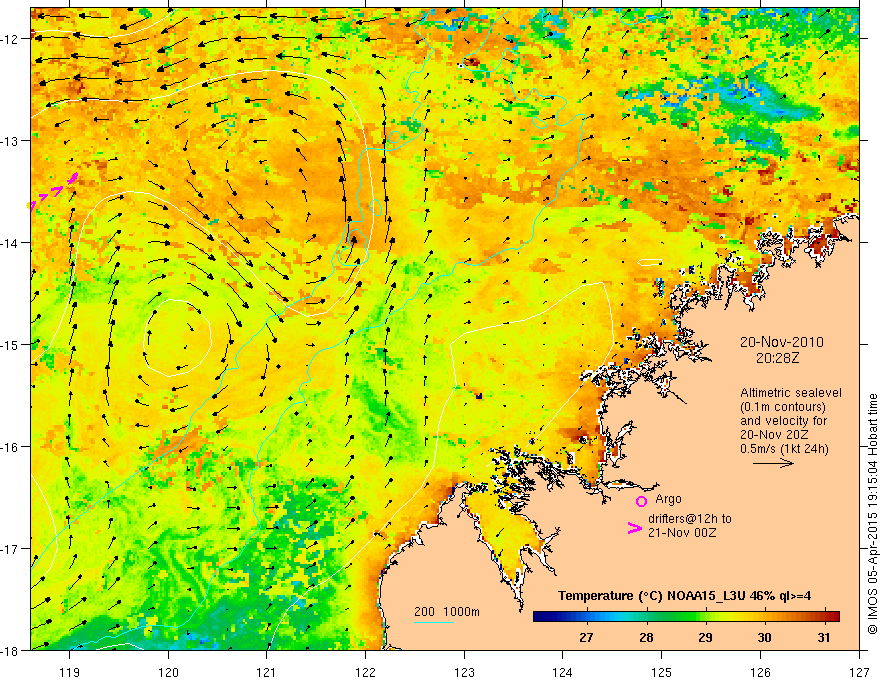Click the 0.5m/s velocity scale arrow
The image size is (880, 680).
click(x=773, y=463)
